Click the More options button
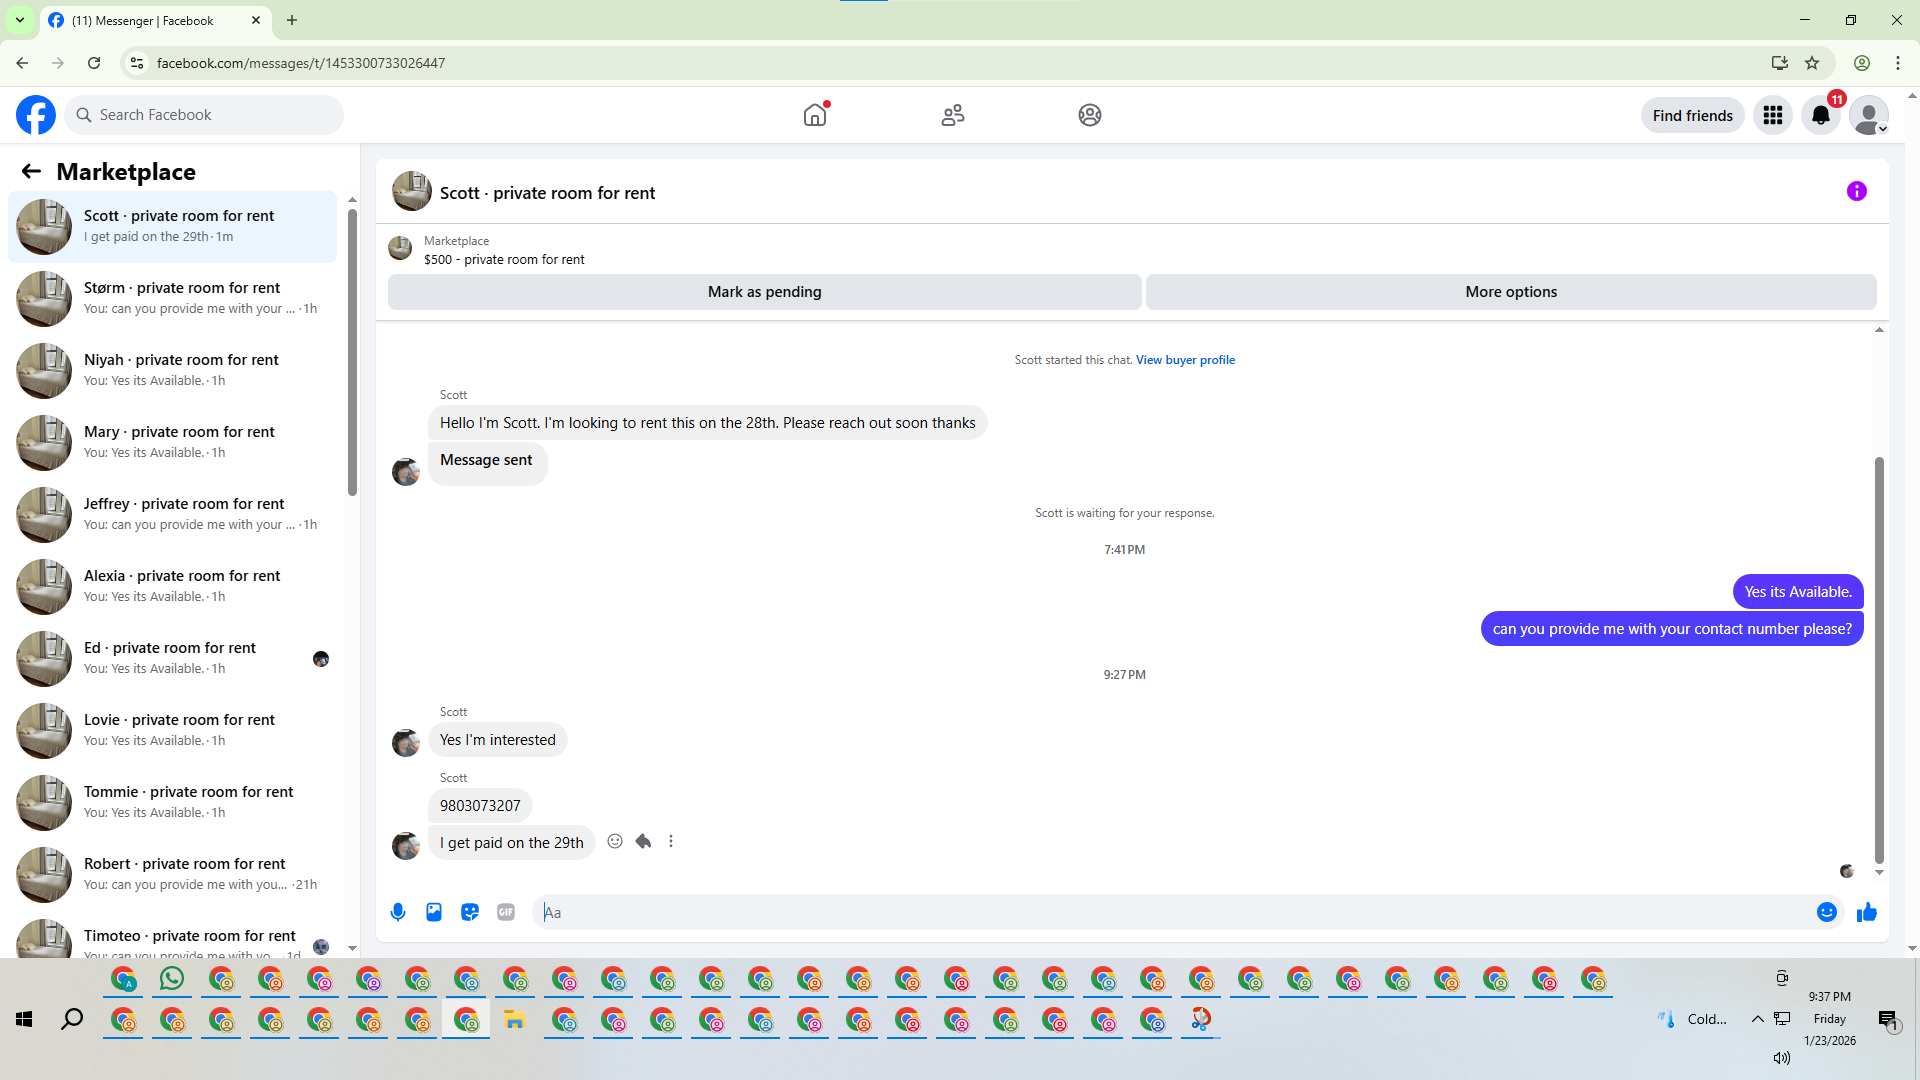 pos(1510,292)
